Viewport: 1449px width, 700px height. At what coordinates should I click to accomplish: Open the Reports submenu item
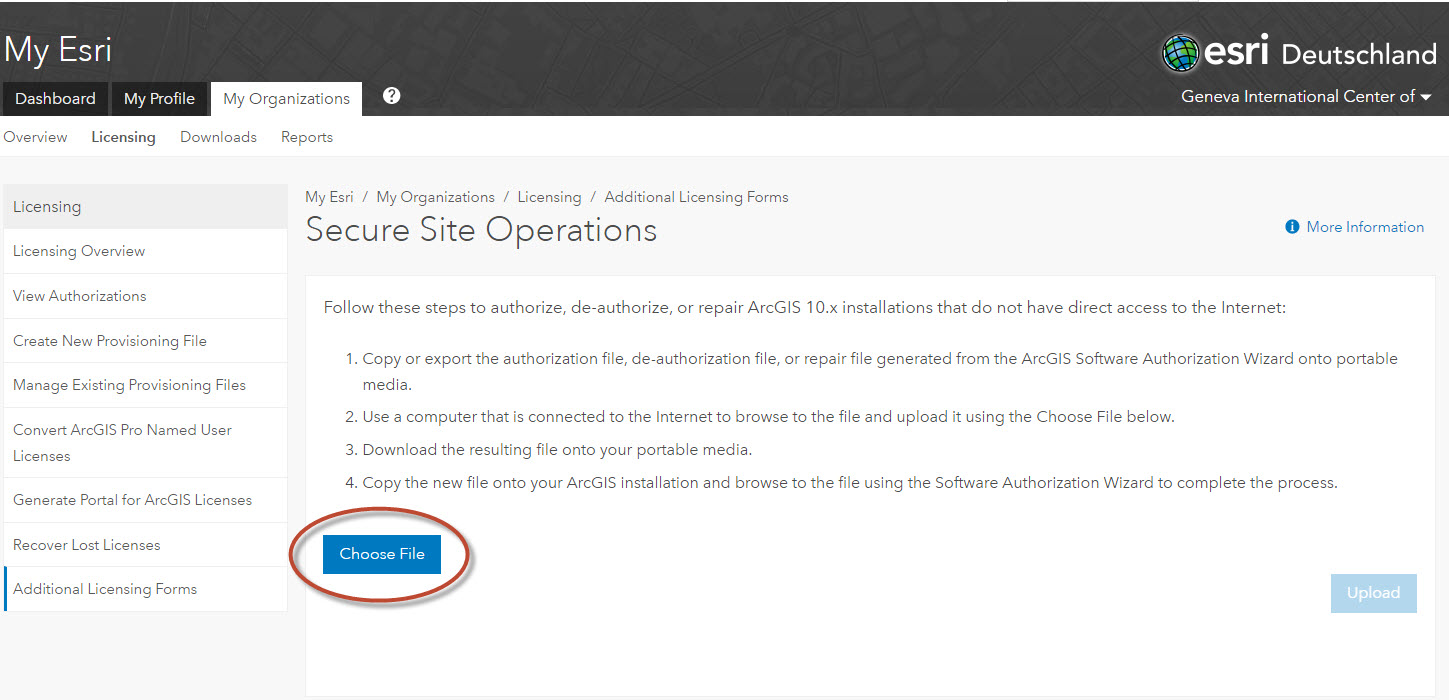point(307,137)
